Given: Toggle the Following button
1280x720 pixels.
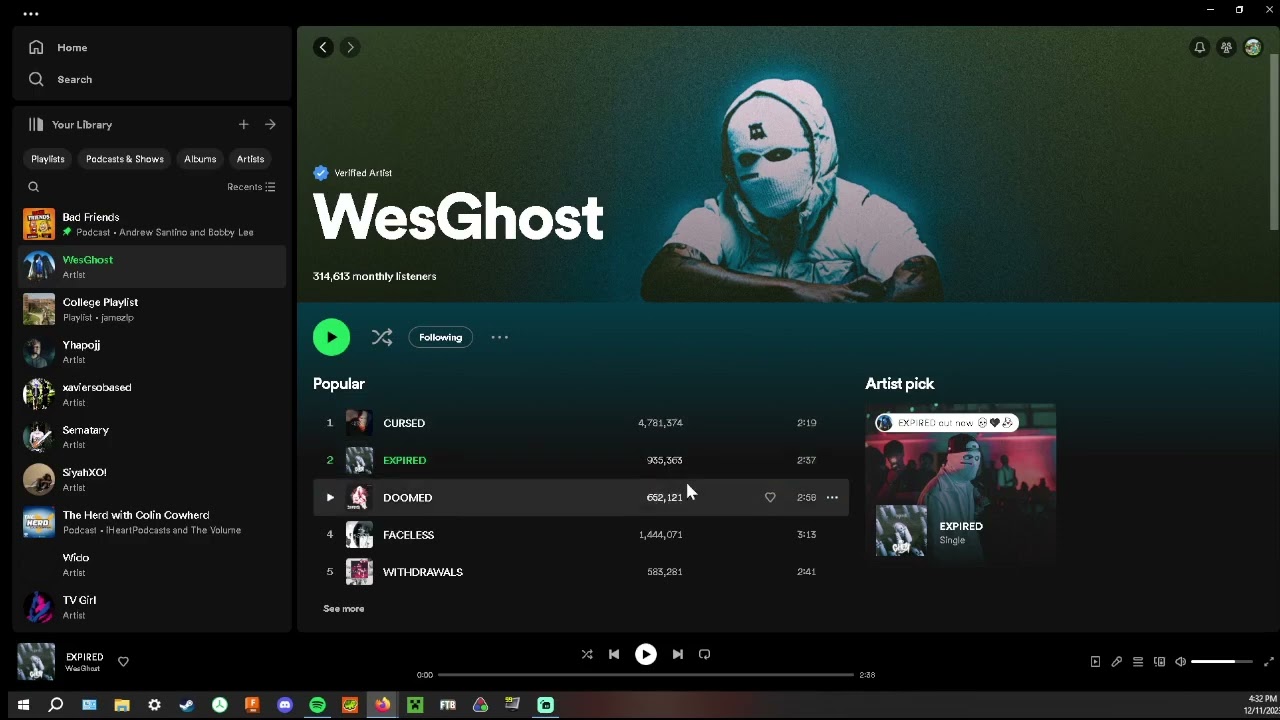Looking at the screenshot, I should (x=440, y=338).
